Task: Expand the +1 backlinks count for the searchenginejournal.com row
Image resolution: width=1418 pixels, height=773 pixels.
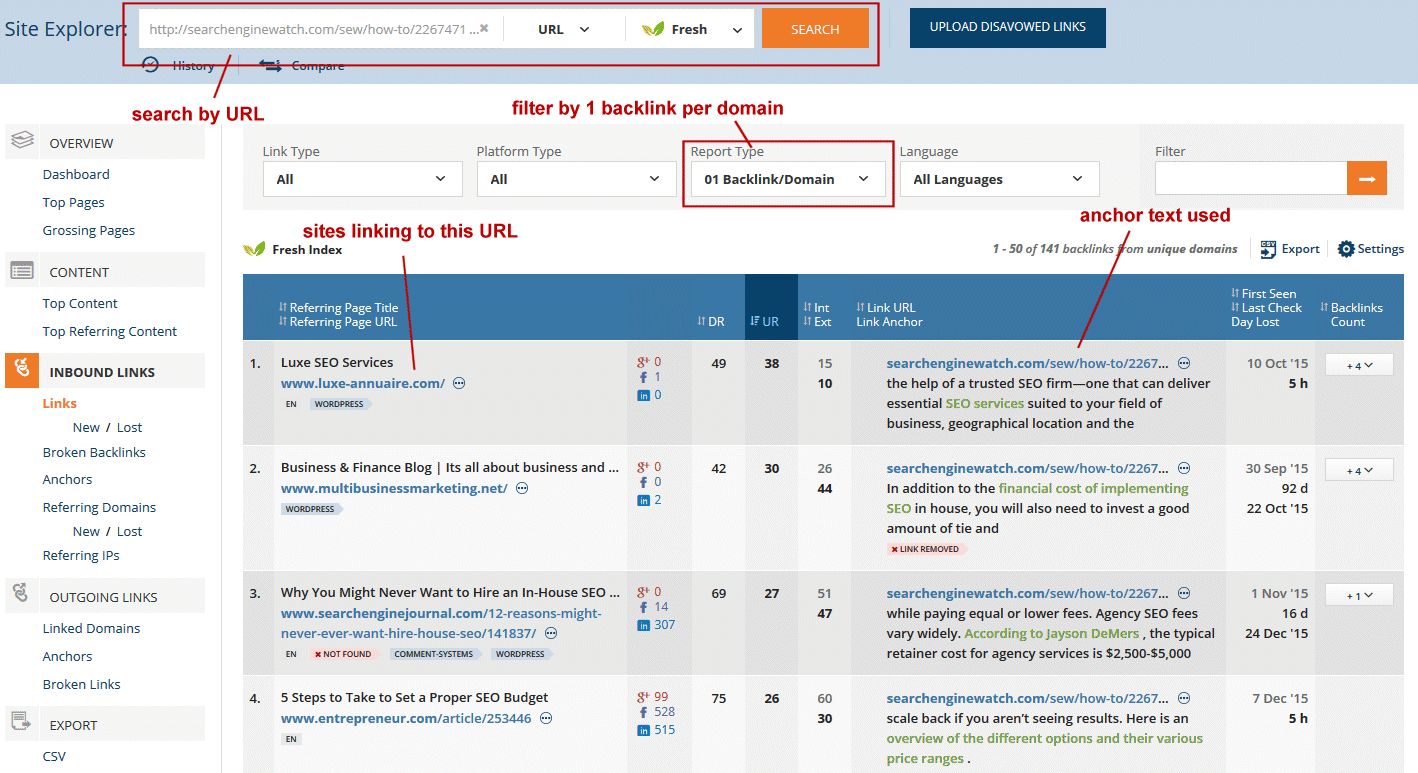Action: (x=1359, y=595)
